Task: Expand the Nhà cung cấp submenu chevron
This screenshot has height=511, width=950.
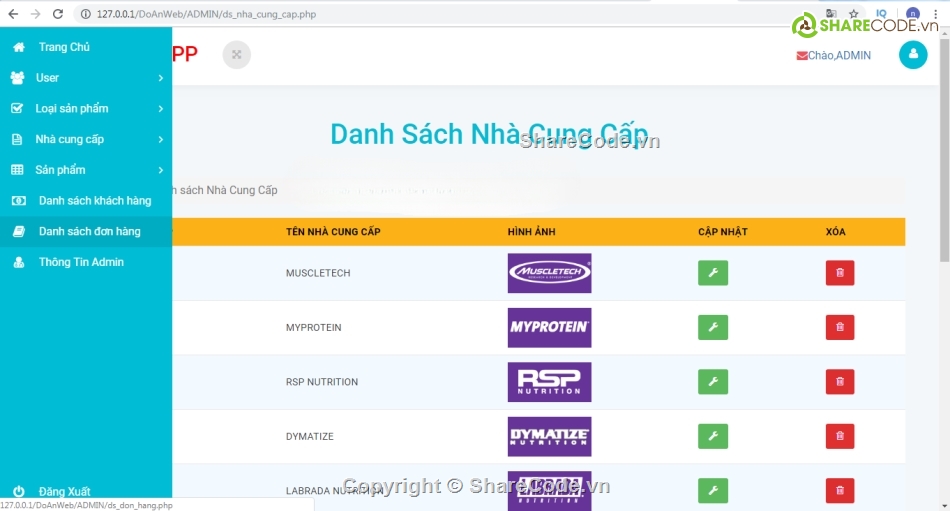Action: pos(161,139)
